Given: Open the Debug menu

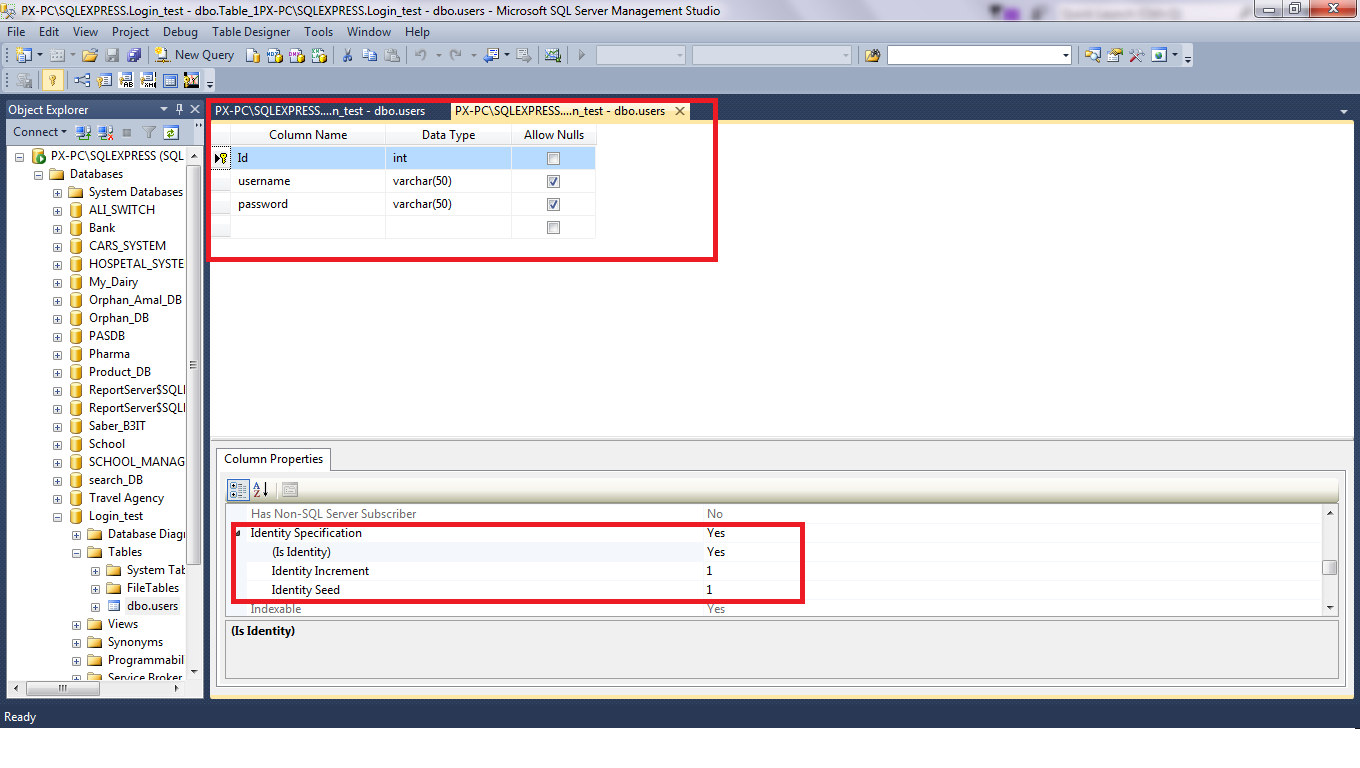Looking at the screenshot, I should click(181, 31).
